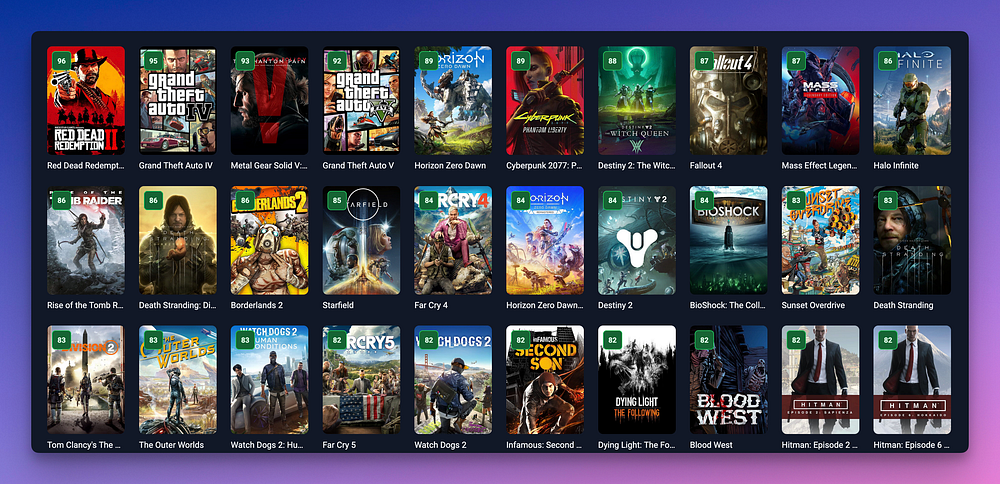Click the 'Starfield' title text

click(x=339, y=305)
